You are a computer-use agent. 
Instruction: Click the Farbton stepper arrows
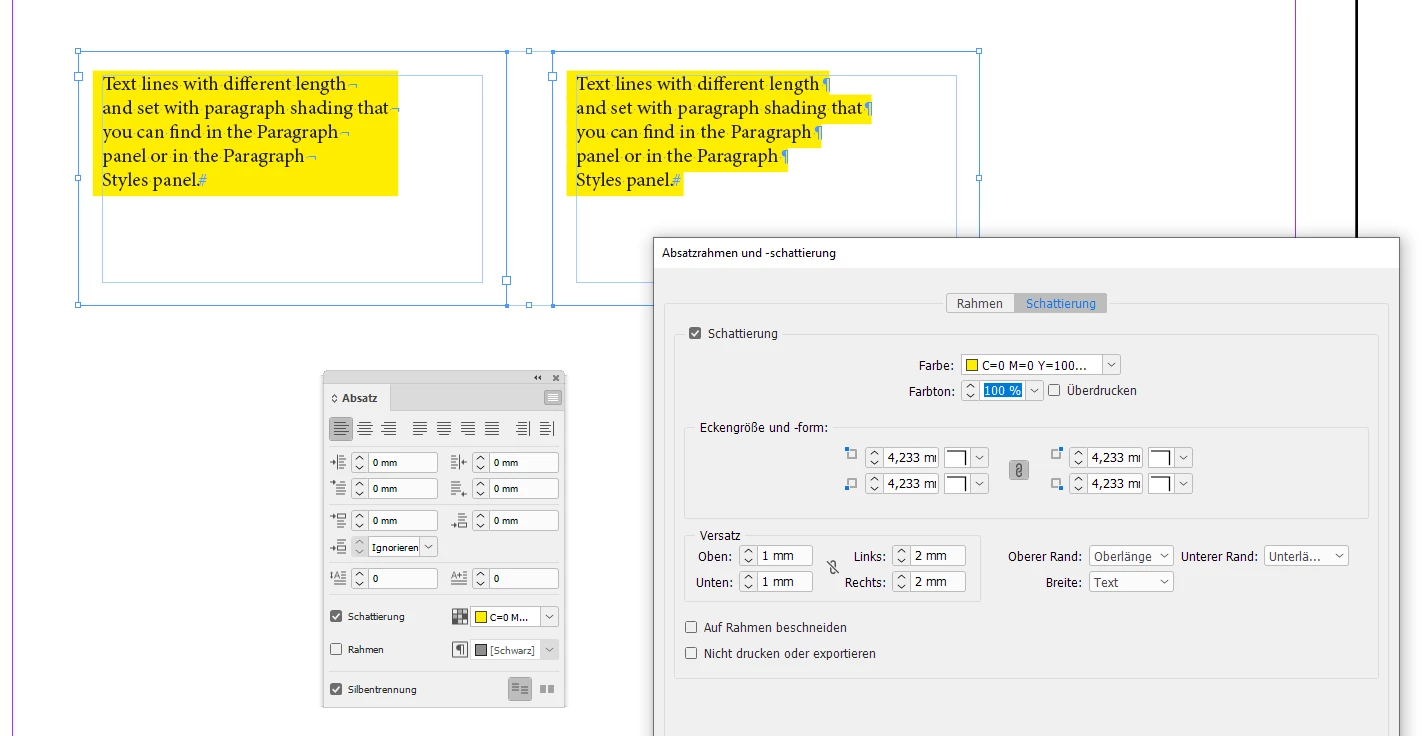[x=970, y=391]
